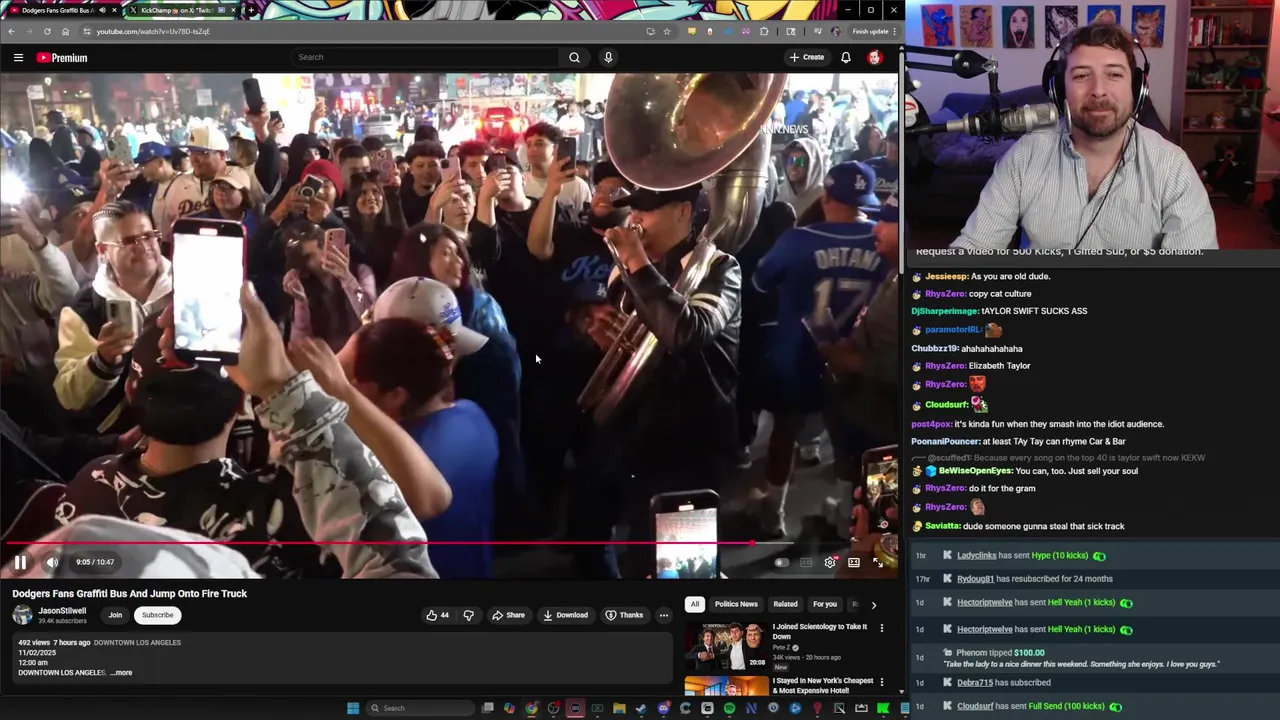Open more actions ellipsis below video

pos(663,615)
